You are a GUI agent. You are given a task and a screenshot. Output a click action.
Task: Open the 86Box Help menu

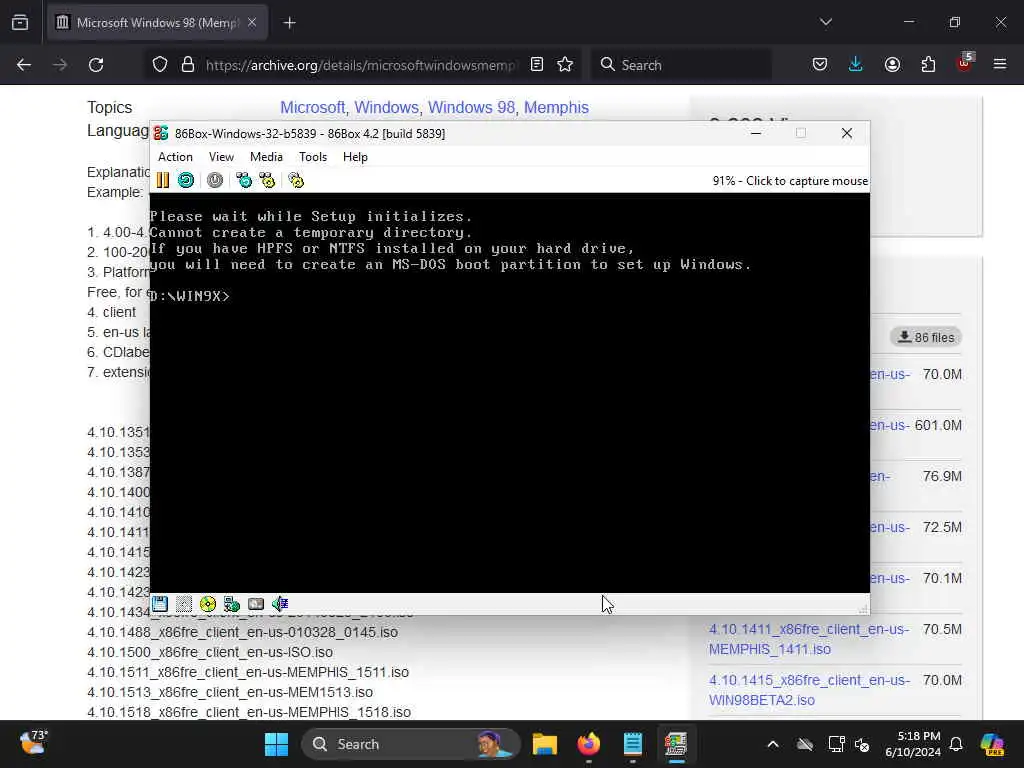coord(355,157)
